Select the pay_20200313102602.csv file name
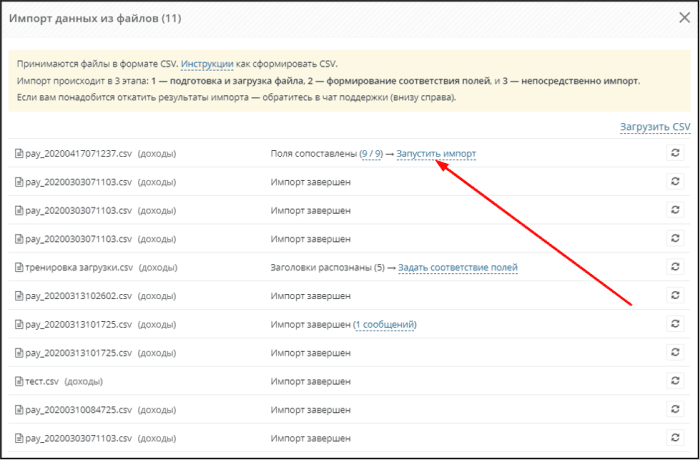 point(79,296)
